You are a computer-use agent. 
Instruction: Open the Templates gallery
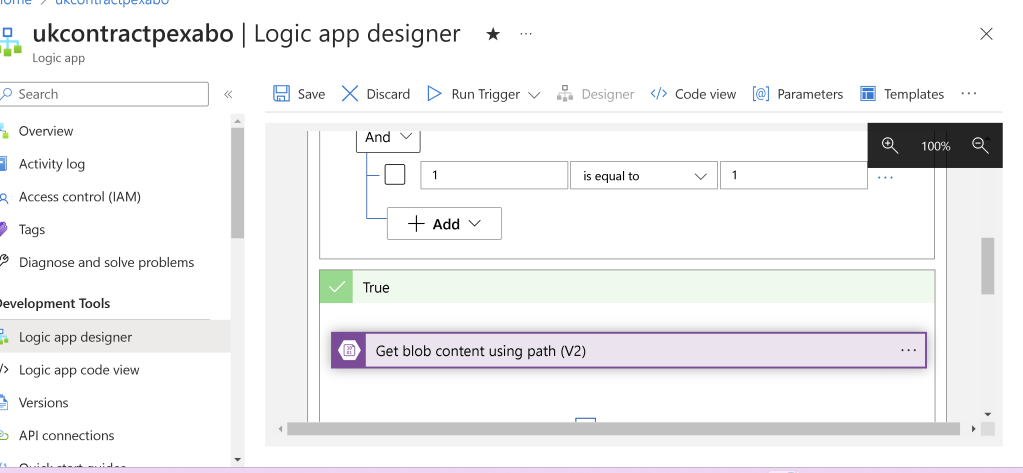[x=913, y=94]
